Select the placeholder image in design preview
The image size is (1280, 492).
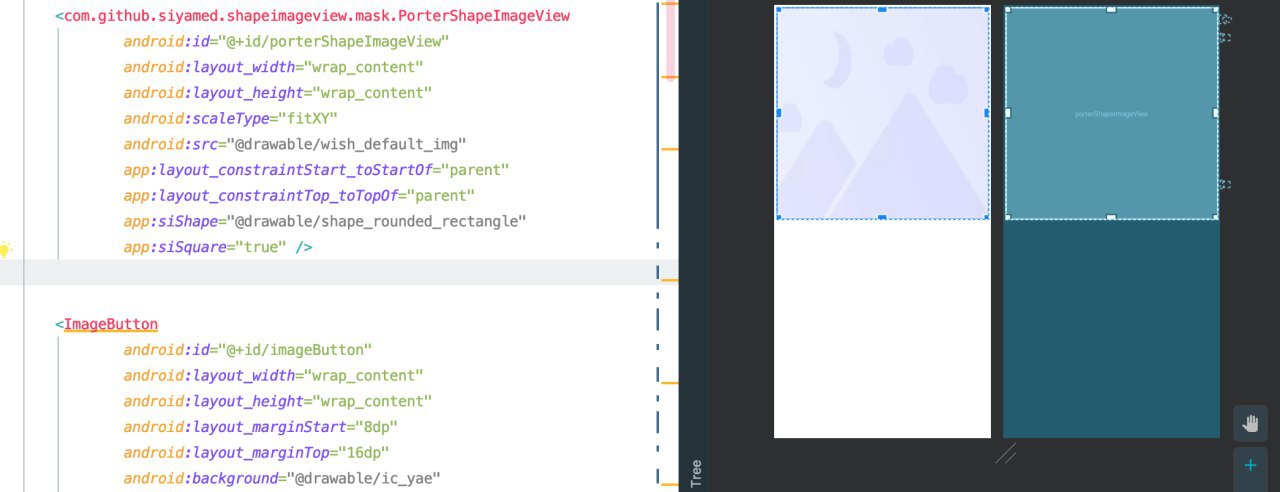click(882, 113)
